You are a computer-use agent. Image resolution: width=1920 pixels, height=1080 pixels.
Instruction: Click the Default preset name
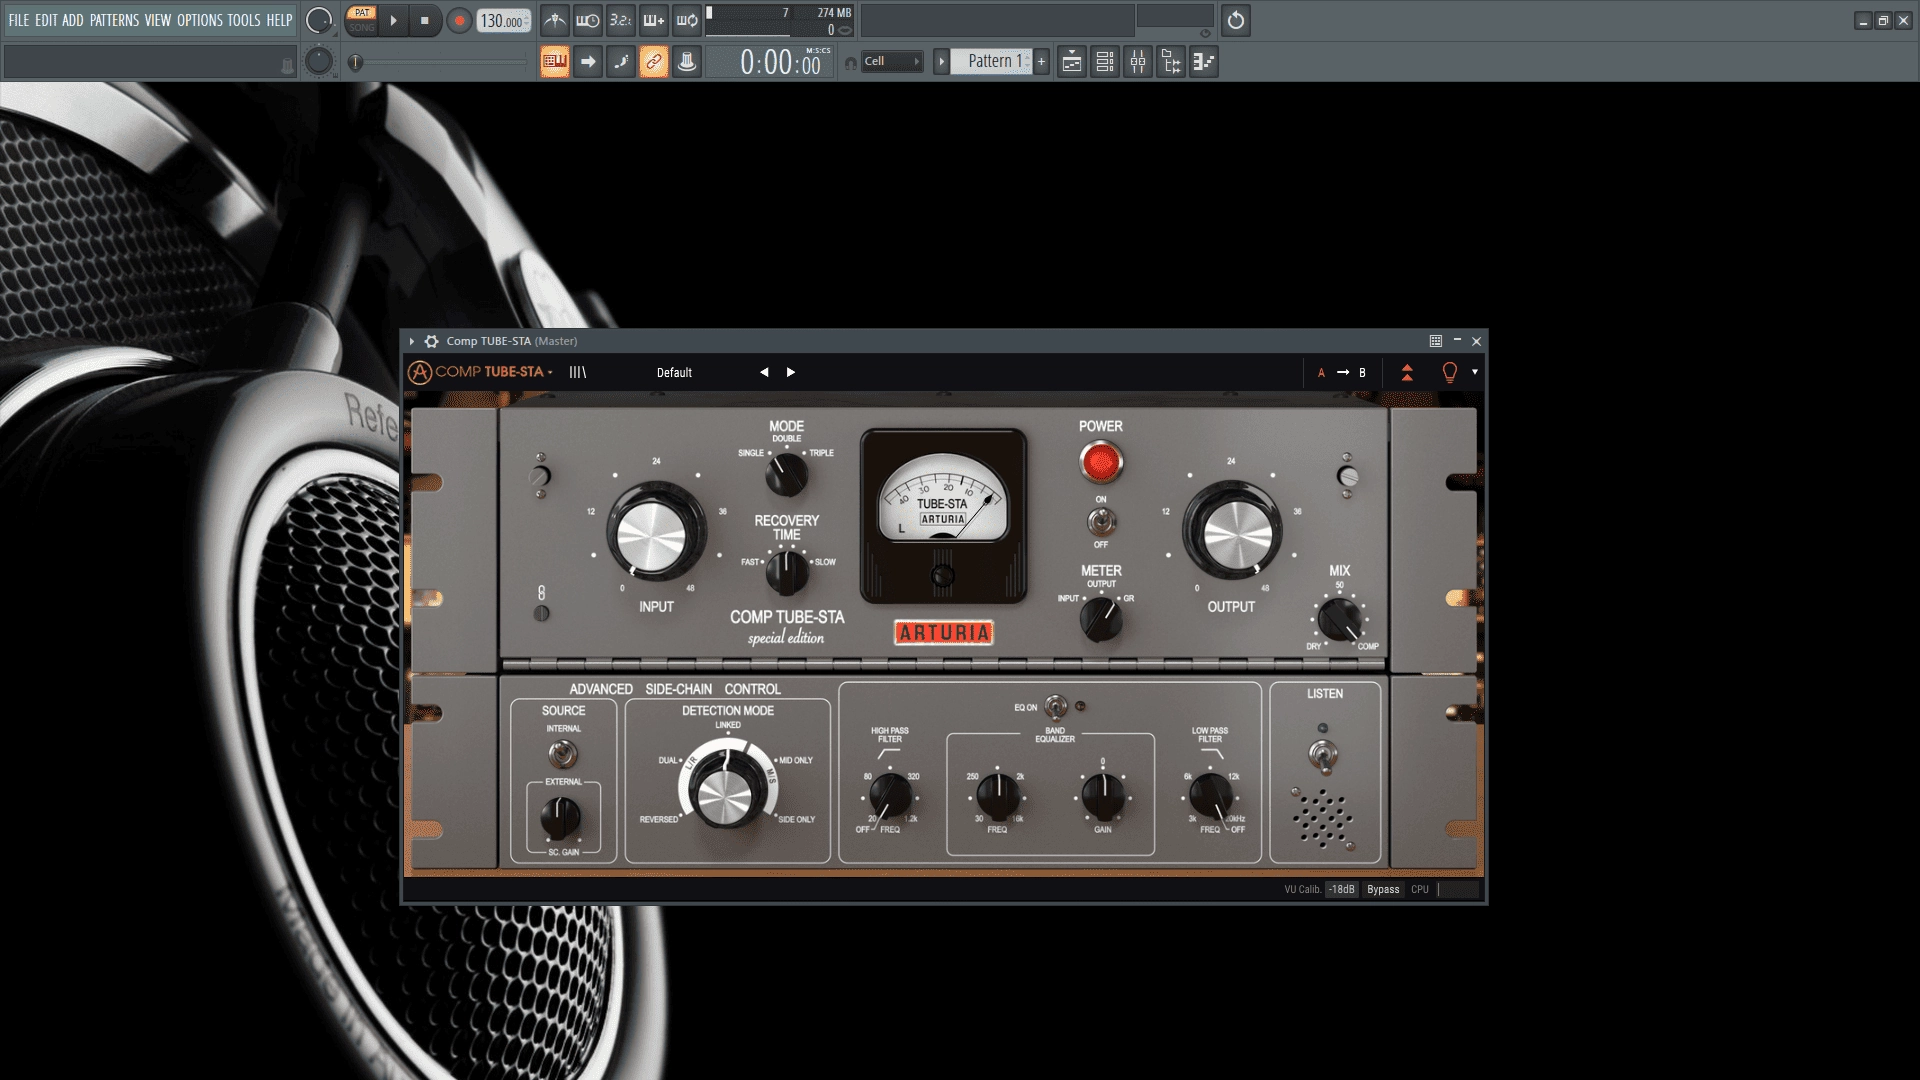674,372
